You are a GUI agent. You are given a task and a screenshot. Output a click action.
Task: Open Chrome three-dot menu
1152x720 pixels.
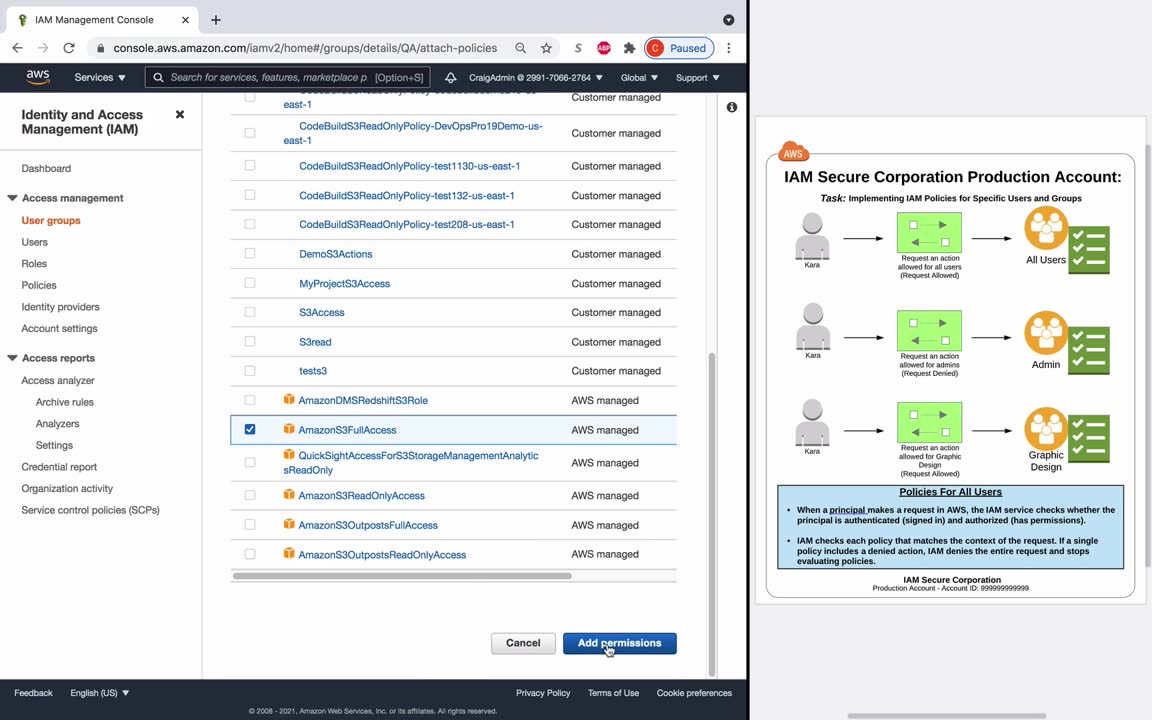point(728,48)
